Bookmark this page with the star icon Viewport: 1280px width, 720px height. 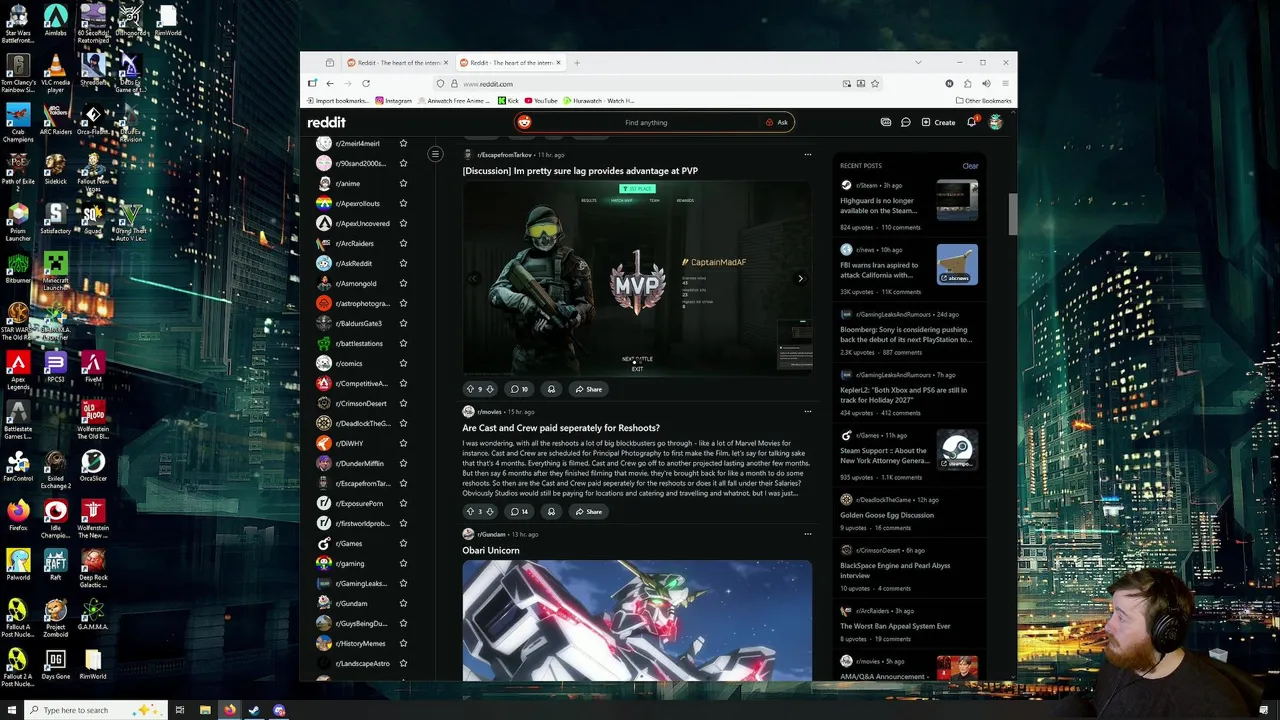click(x=875, y=84)
